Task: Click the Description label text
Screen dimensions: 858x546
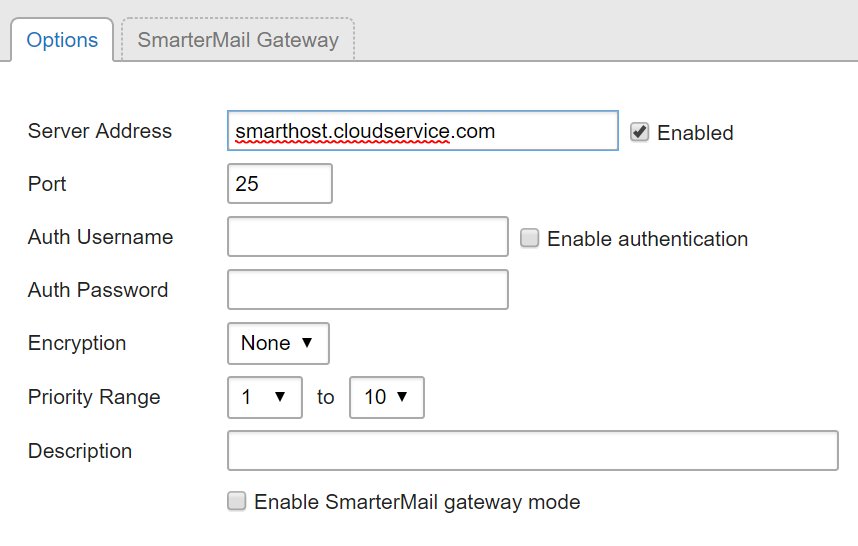Action: 80,451
